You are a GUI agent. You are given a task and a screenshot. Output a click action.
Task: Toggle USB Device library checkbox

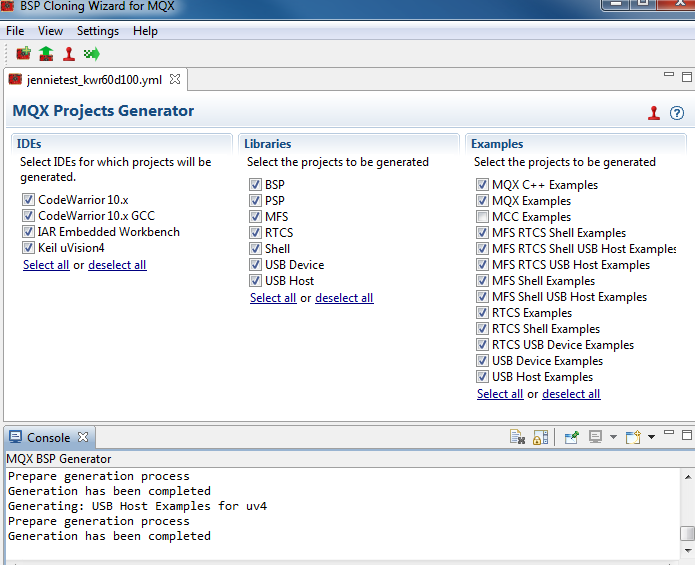point(255,264)
